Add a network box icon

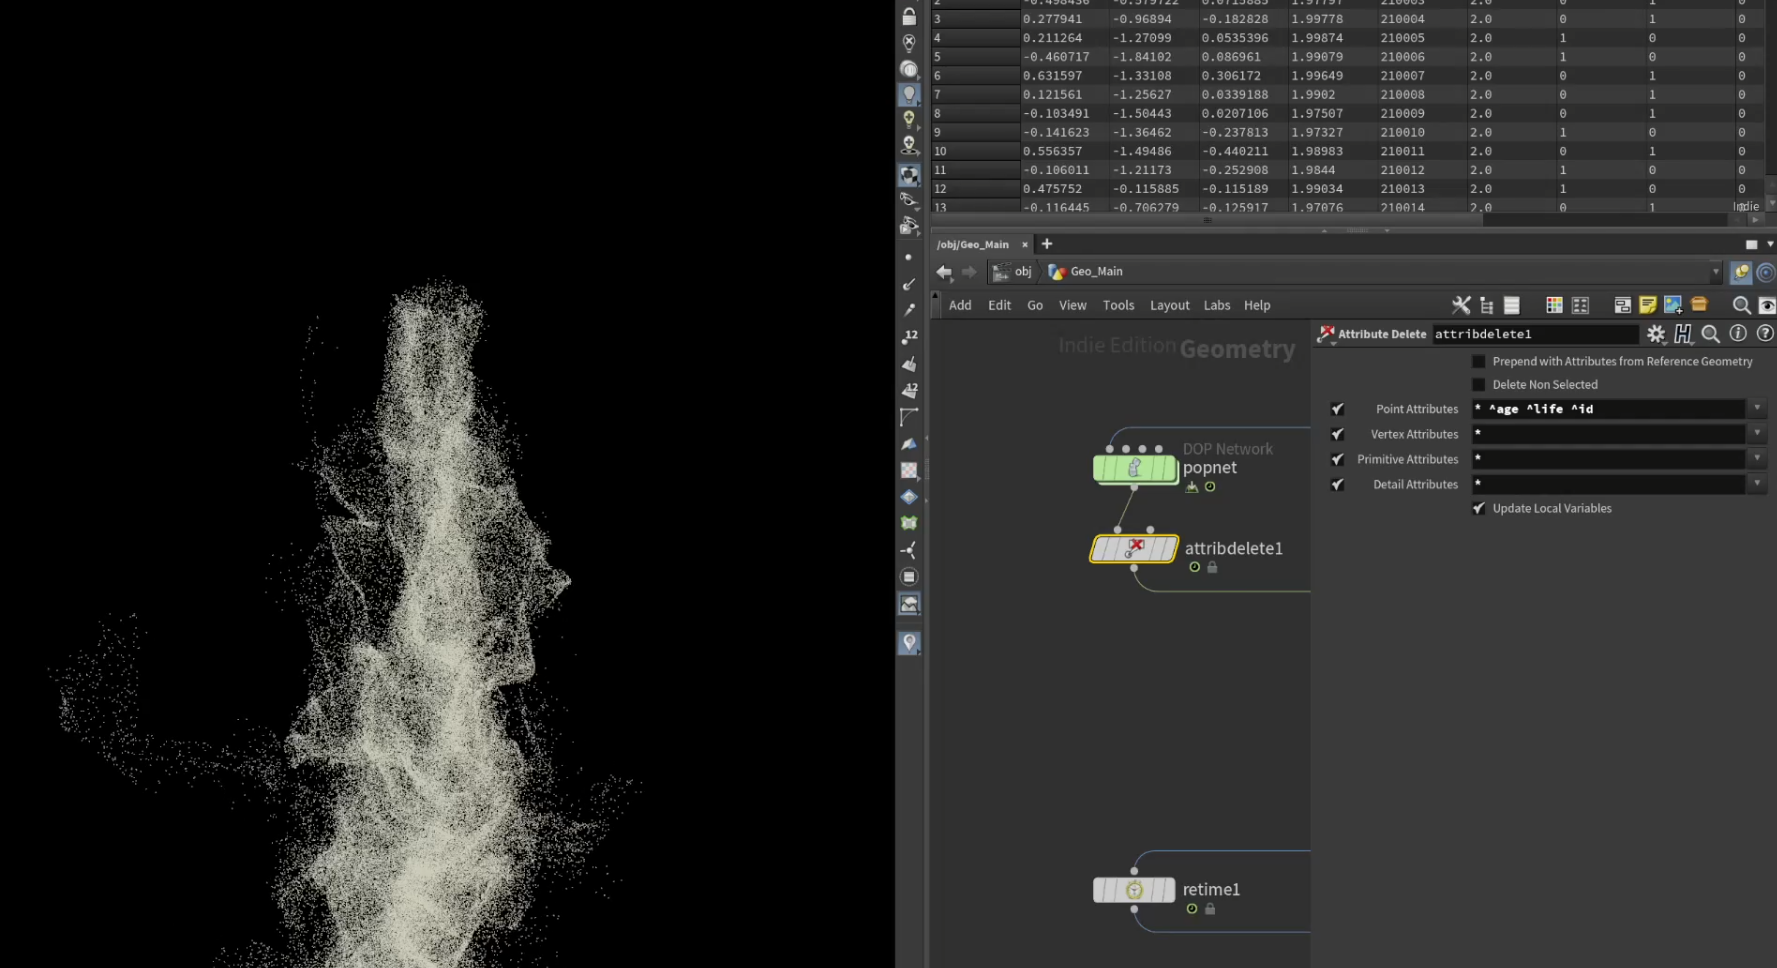(x=1622, y=305)
